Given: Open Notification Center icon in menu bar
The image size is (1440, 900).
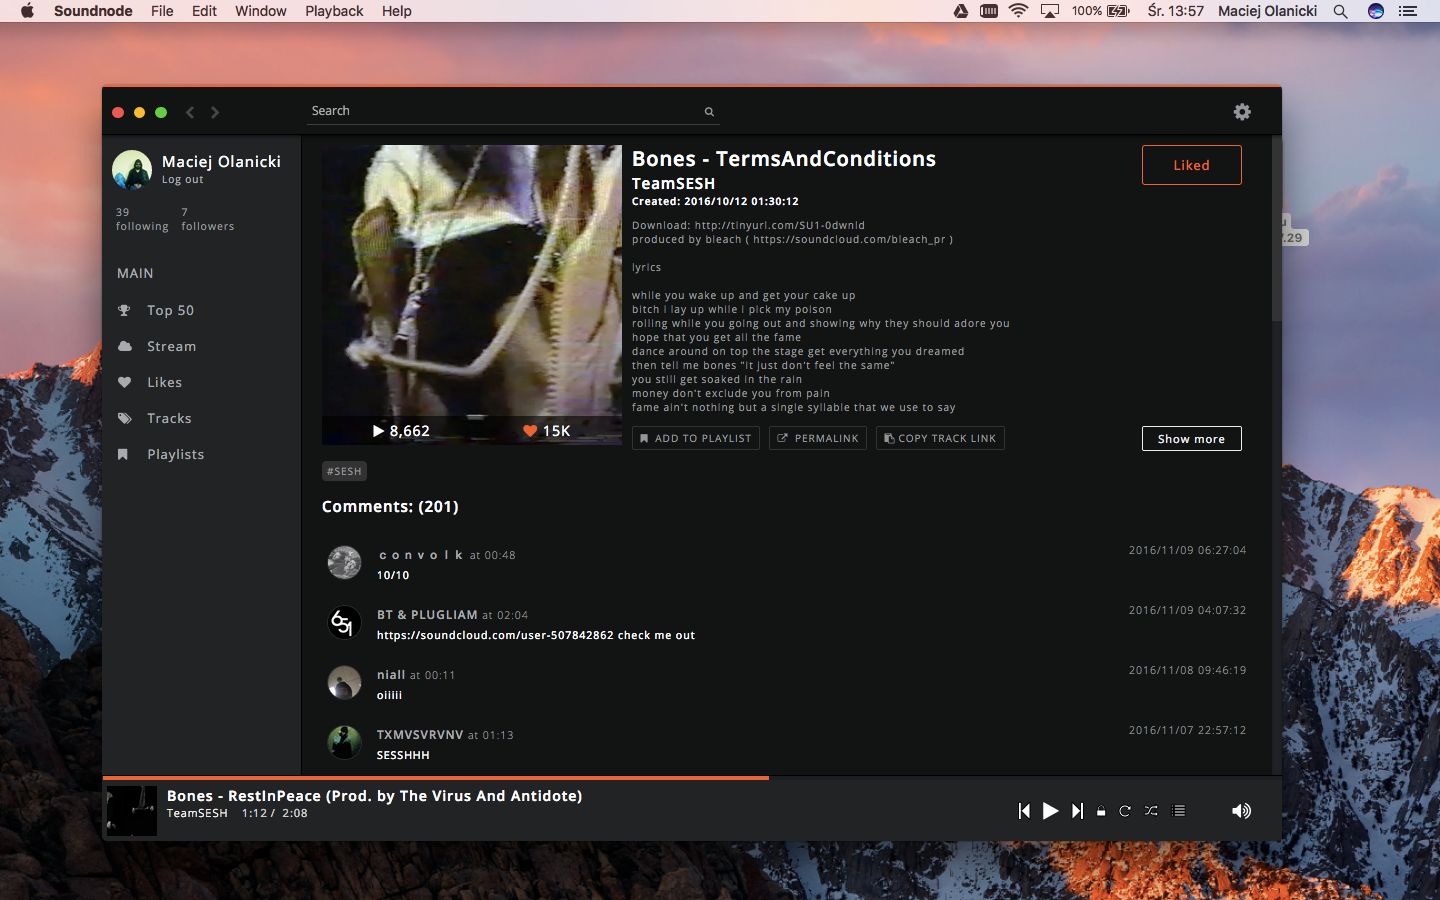Looking at the screenshot, I should (x=1408, y=11).
